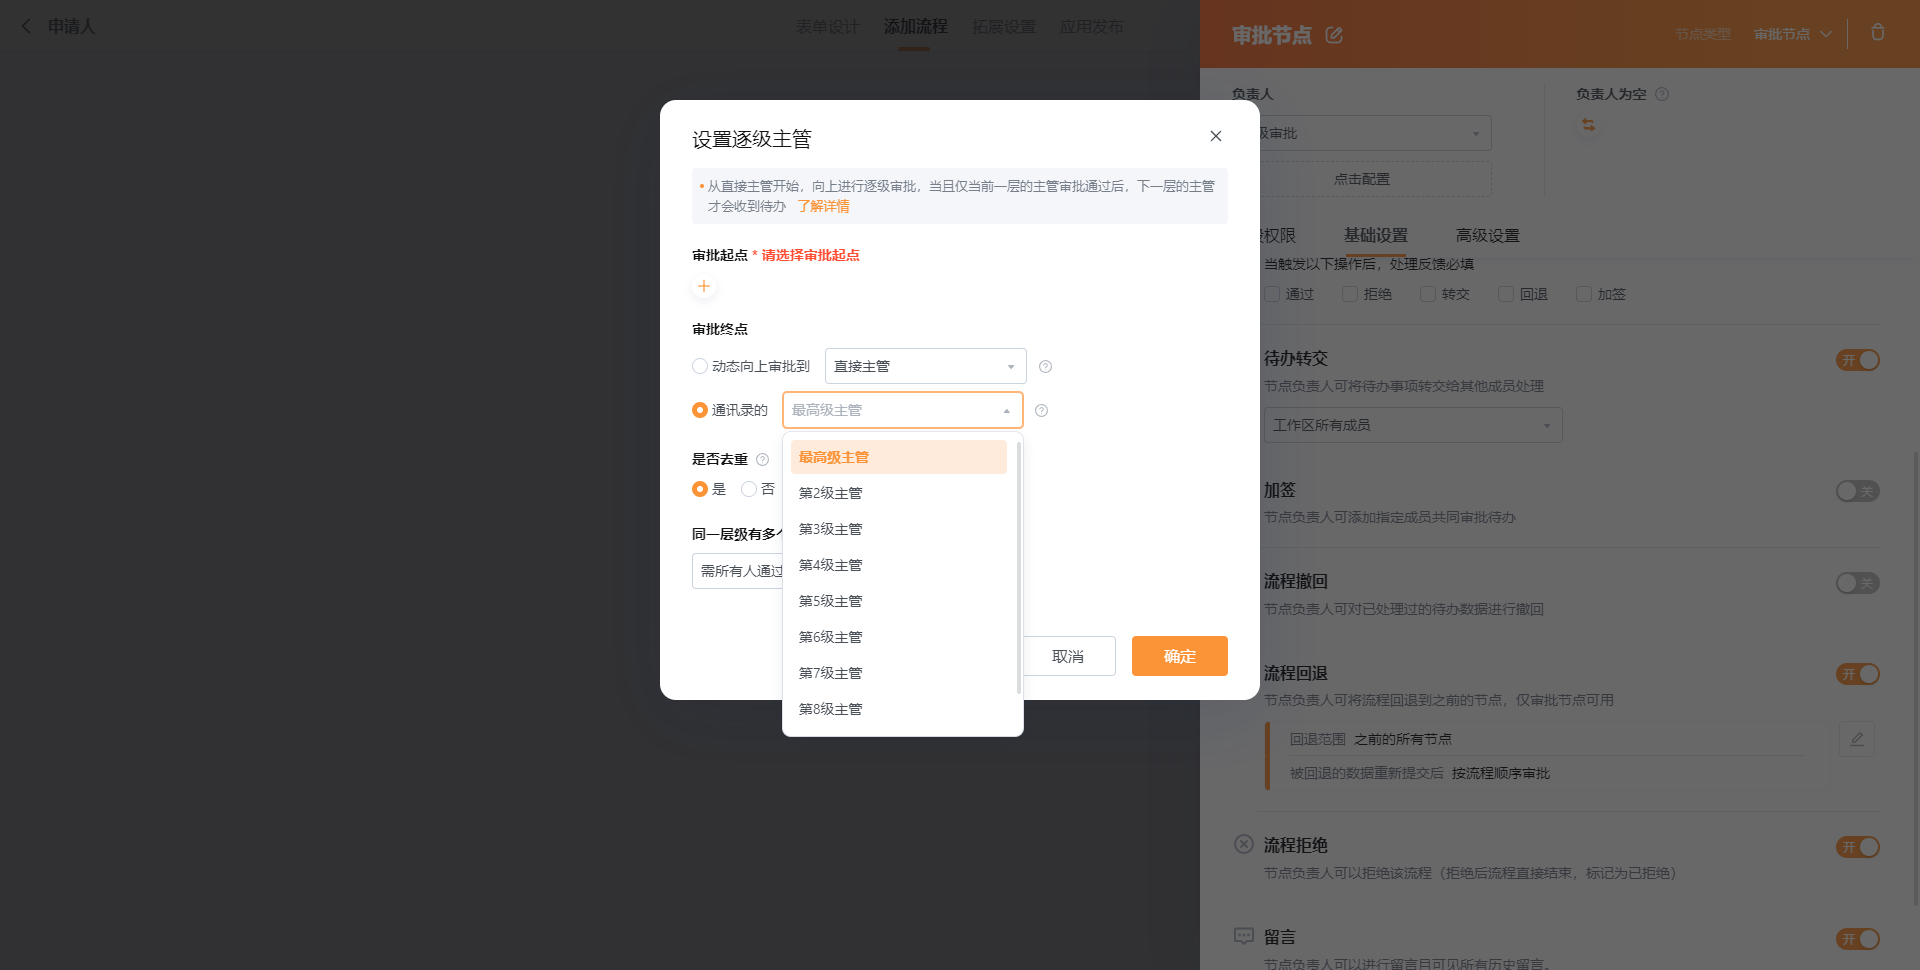
Task: Edit 回退范围 settings with pencil icon
Action: [x=1857, y=739]
